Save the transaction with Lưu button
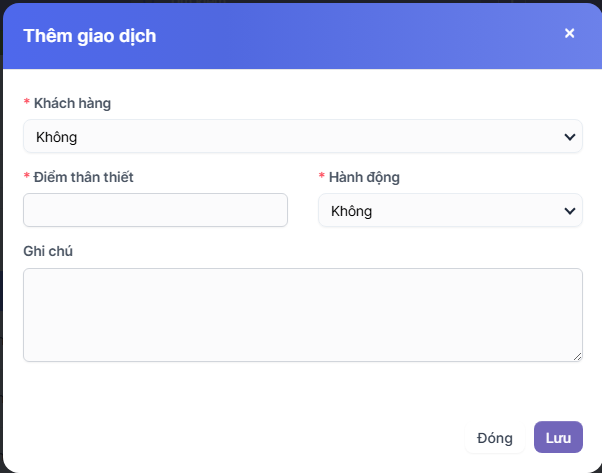602x473 pixels. coord(558,438)
